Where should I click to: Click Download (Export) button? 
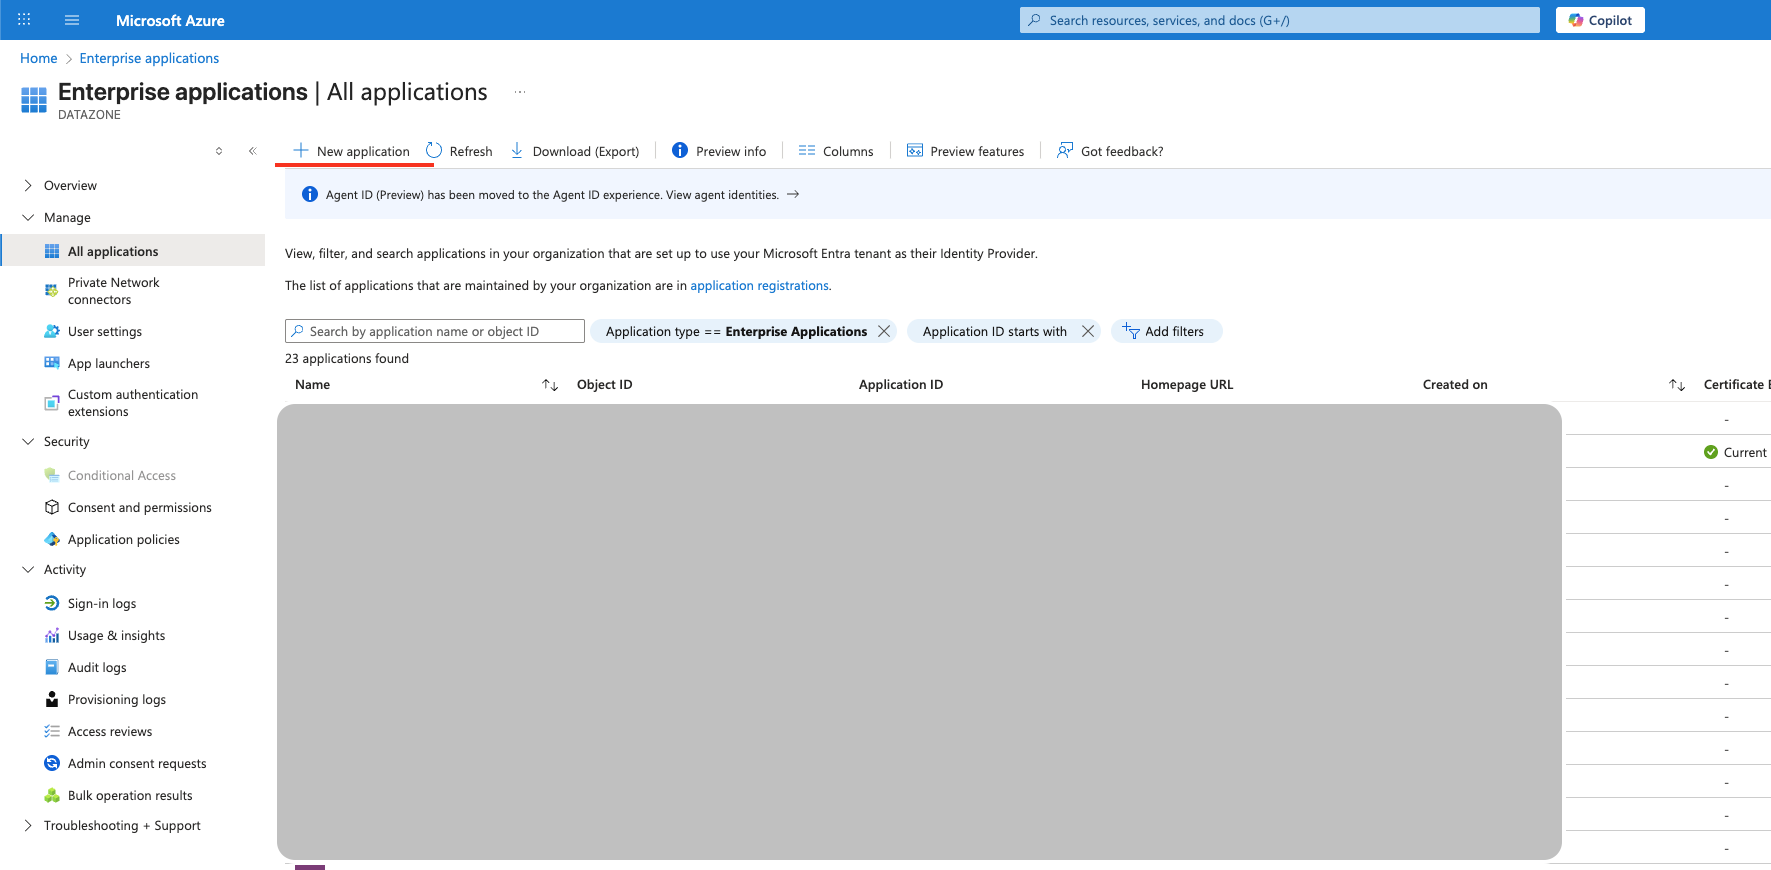pyautogui.click(x=575, y=151)
